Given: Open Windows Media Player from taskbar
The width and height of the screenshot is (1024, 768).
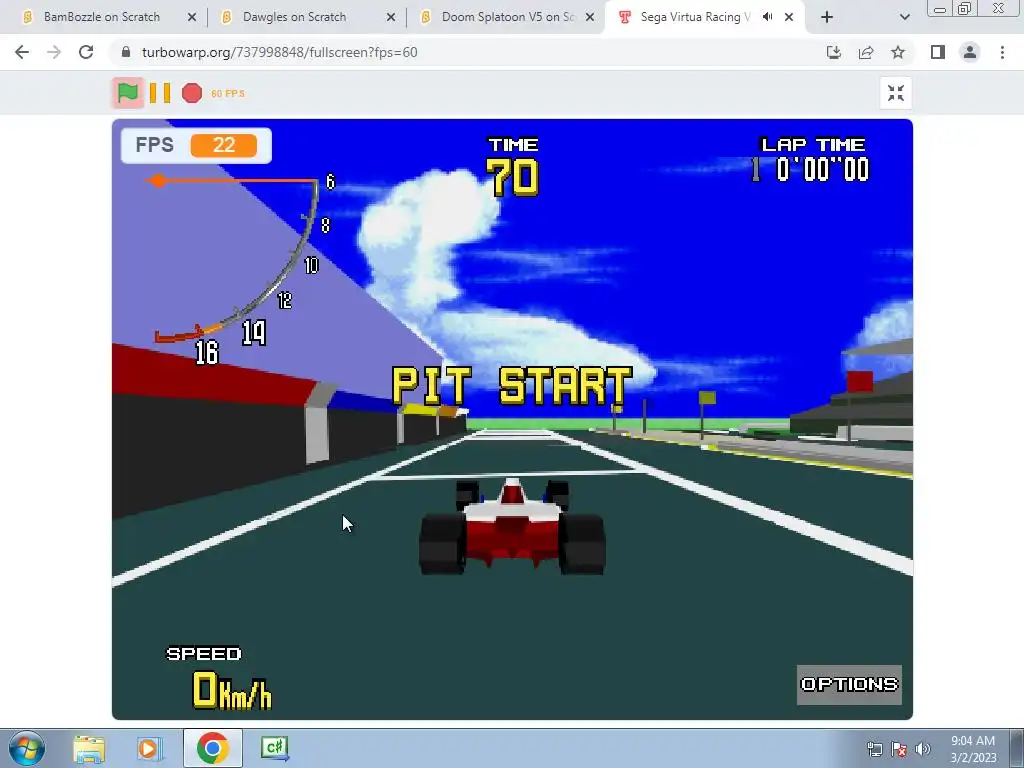Looking at the screenshot, I should point(150,748).
